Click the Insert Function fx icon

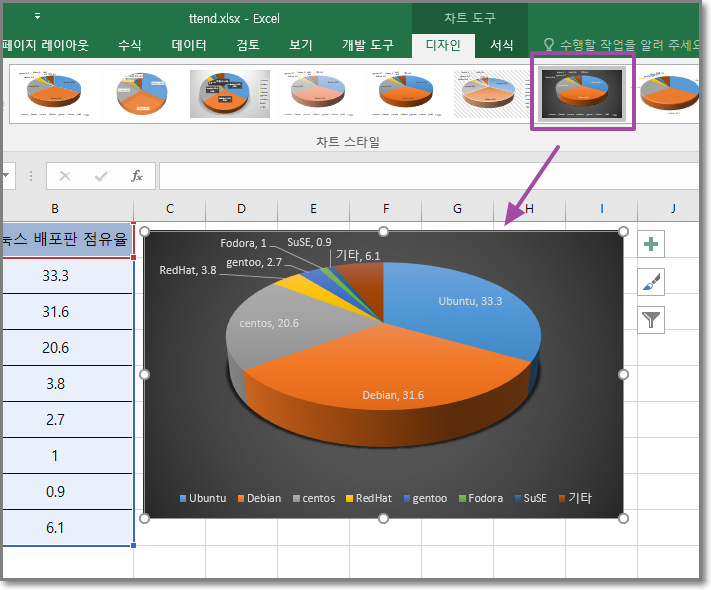pos(136,176)
